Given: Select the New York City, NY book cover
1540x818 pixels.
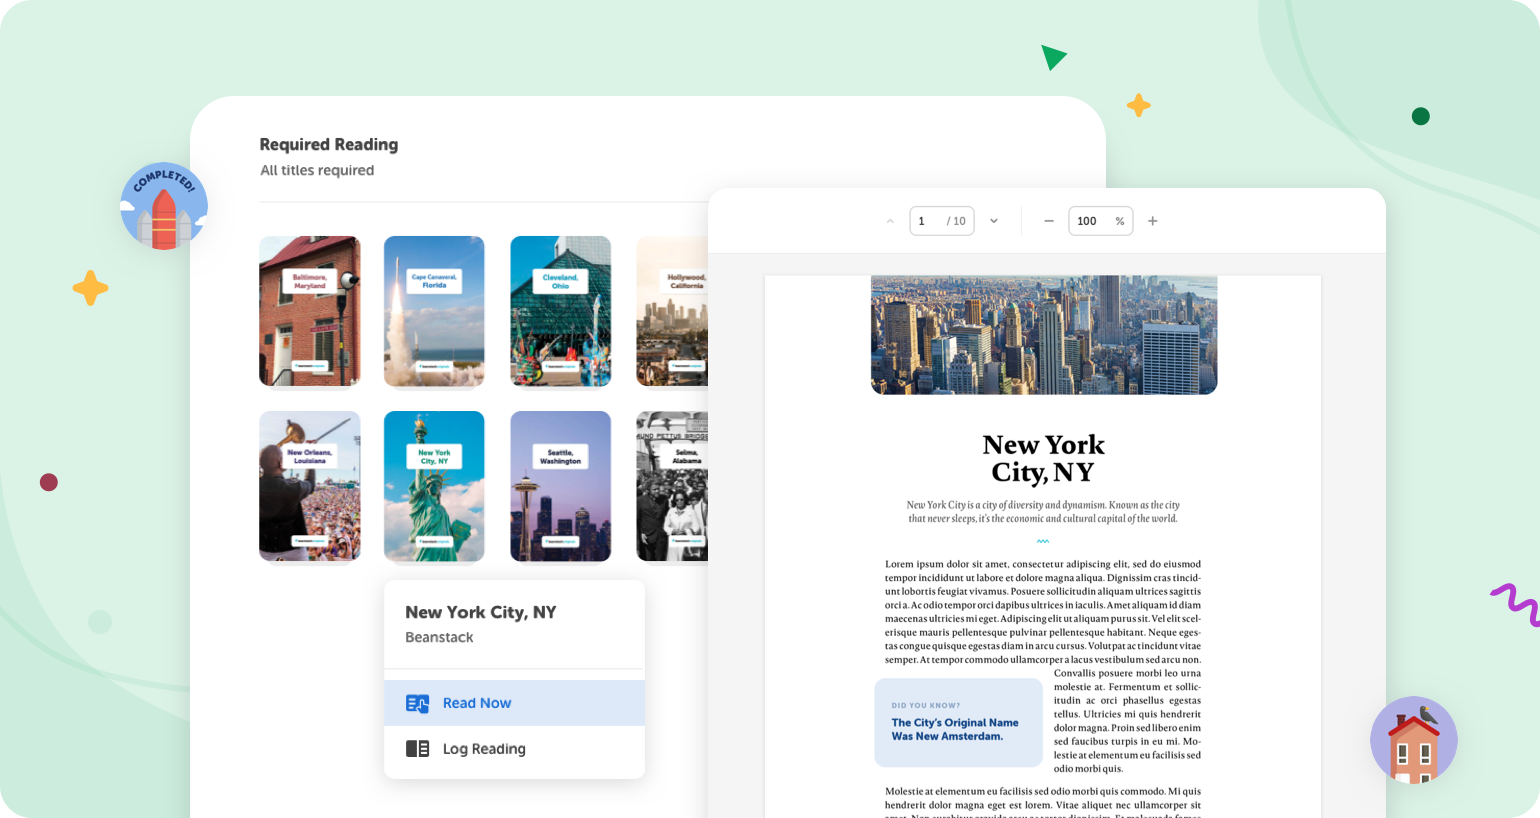Looking at the screenshot, I should (434, 486).
